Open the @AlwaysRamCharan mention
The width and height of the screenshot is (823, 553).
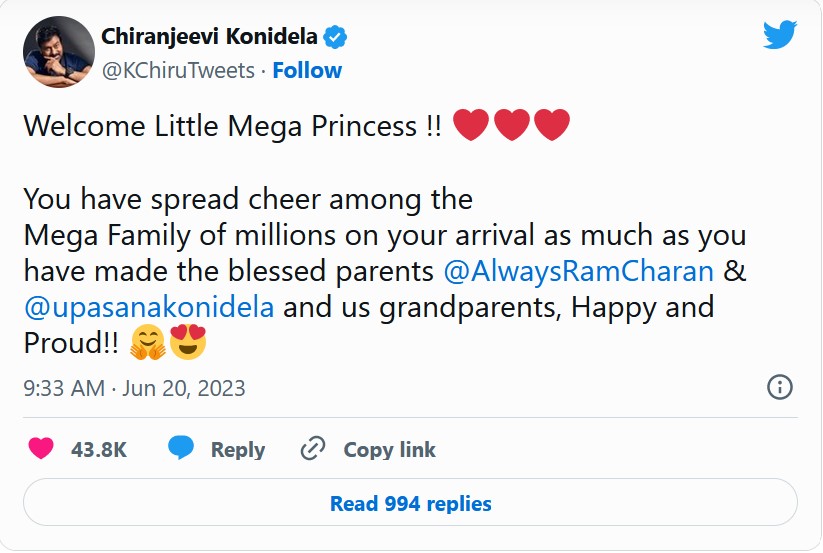click(577, 271)
